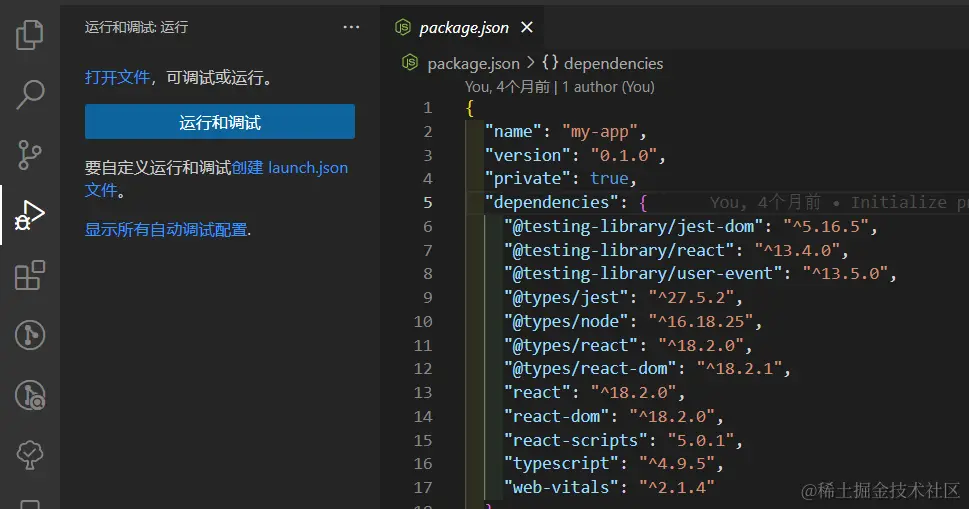This screenshot has width=969, height=509.
Task: Click the "^5.16.5" version string
Action: click(826, 227)
